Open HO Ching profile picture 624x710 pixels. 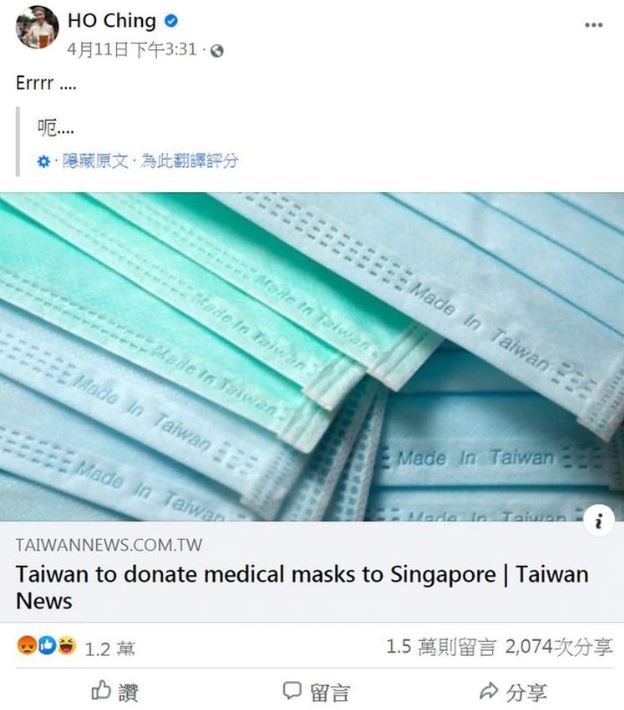click(37, 27)
